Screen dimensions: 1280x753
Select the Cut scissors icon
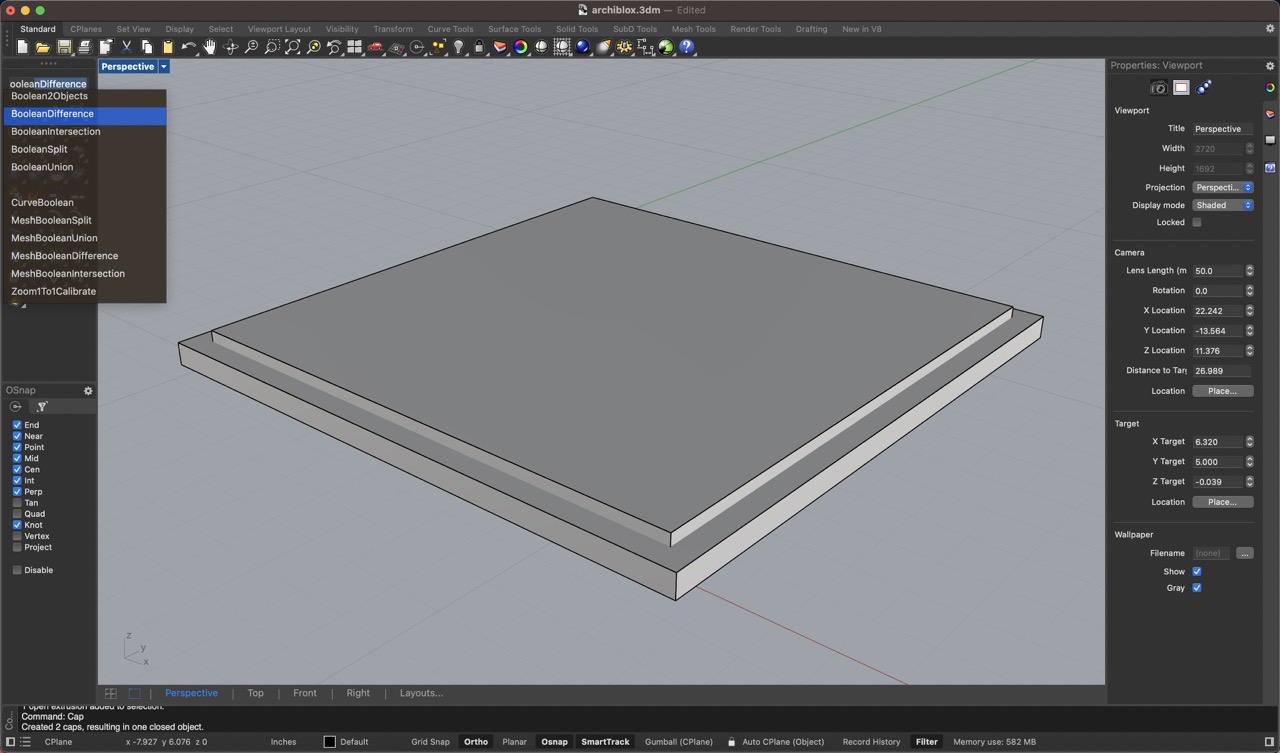127,47
